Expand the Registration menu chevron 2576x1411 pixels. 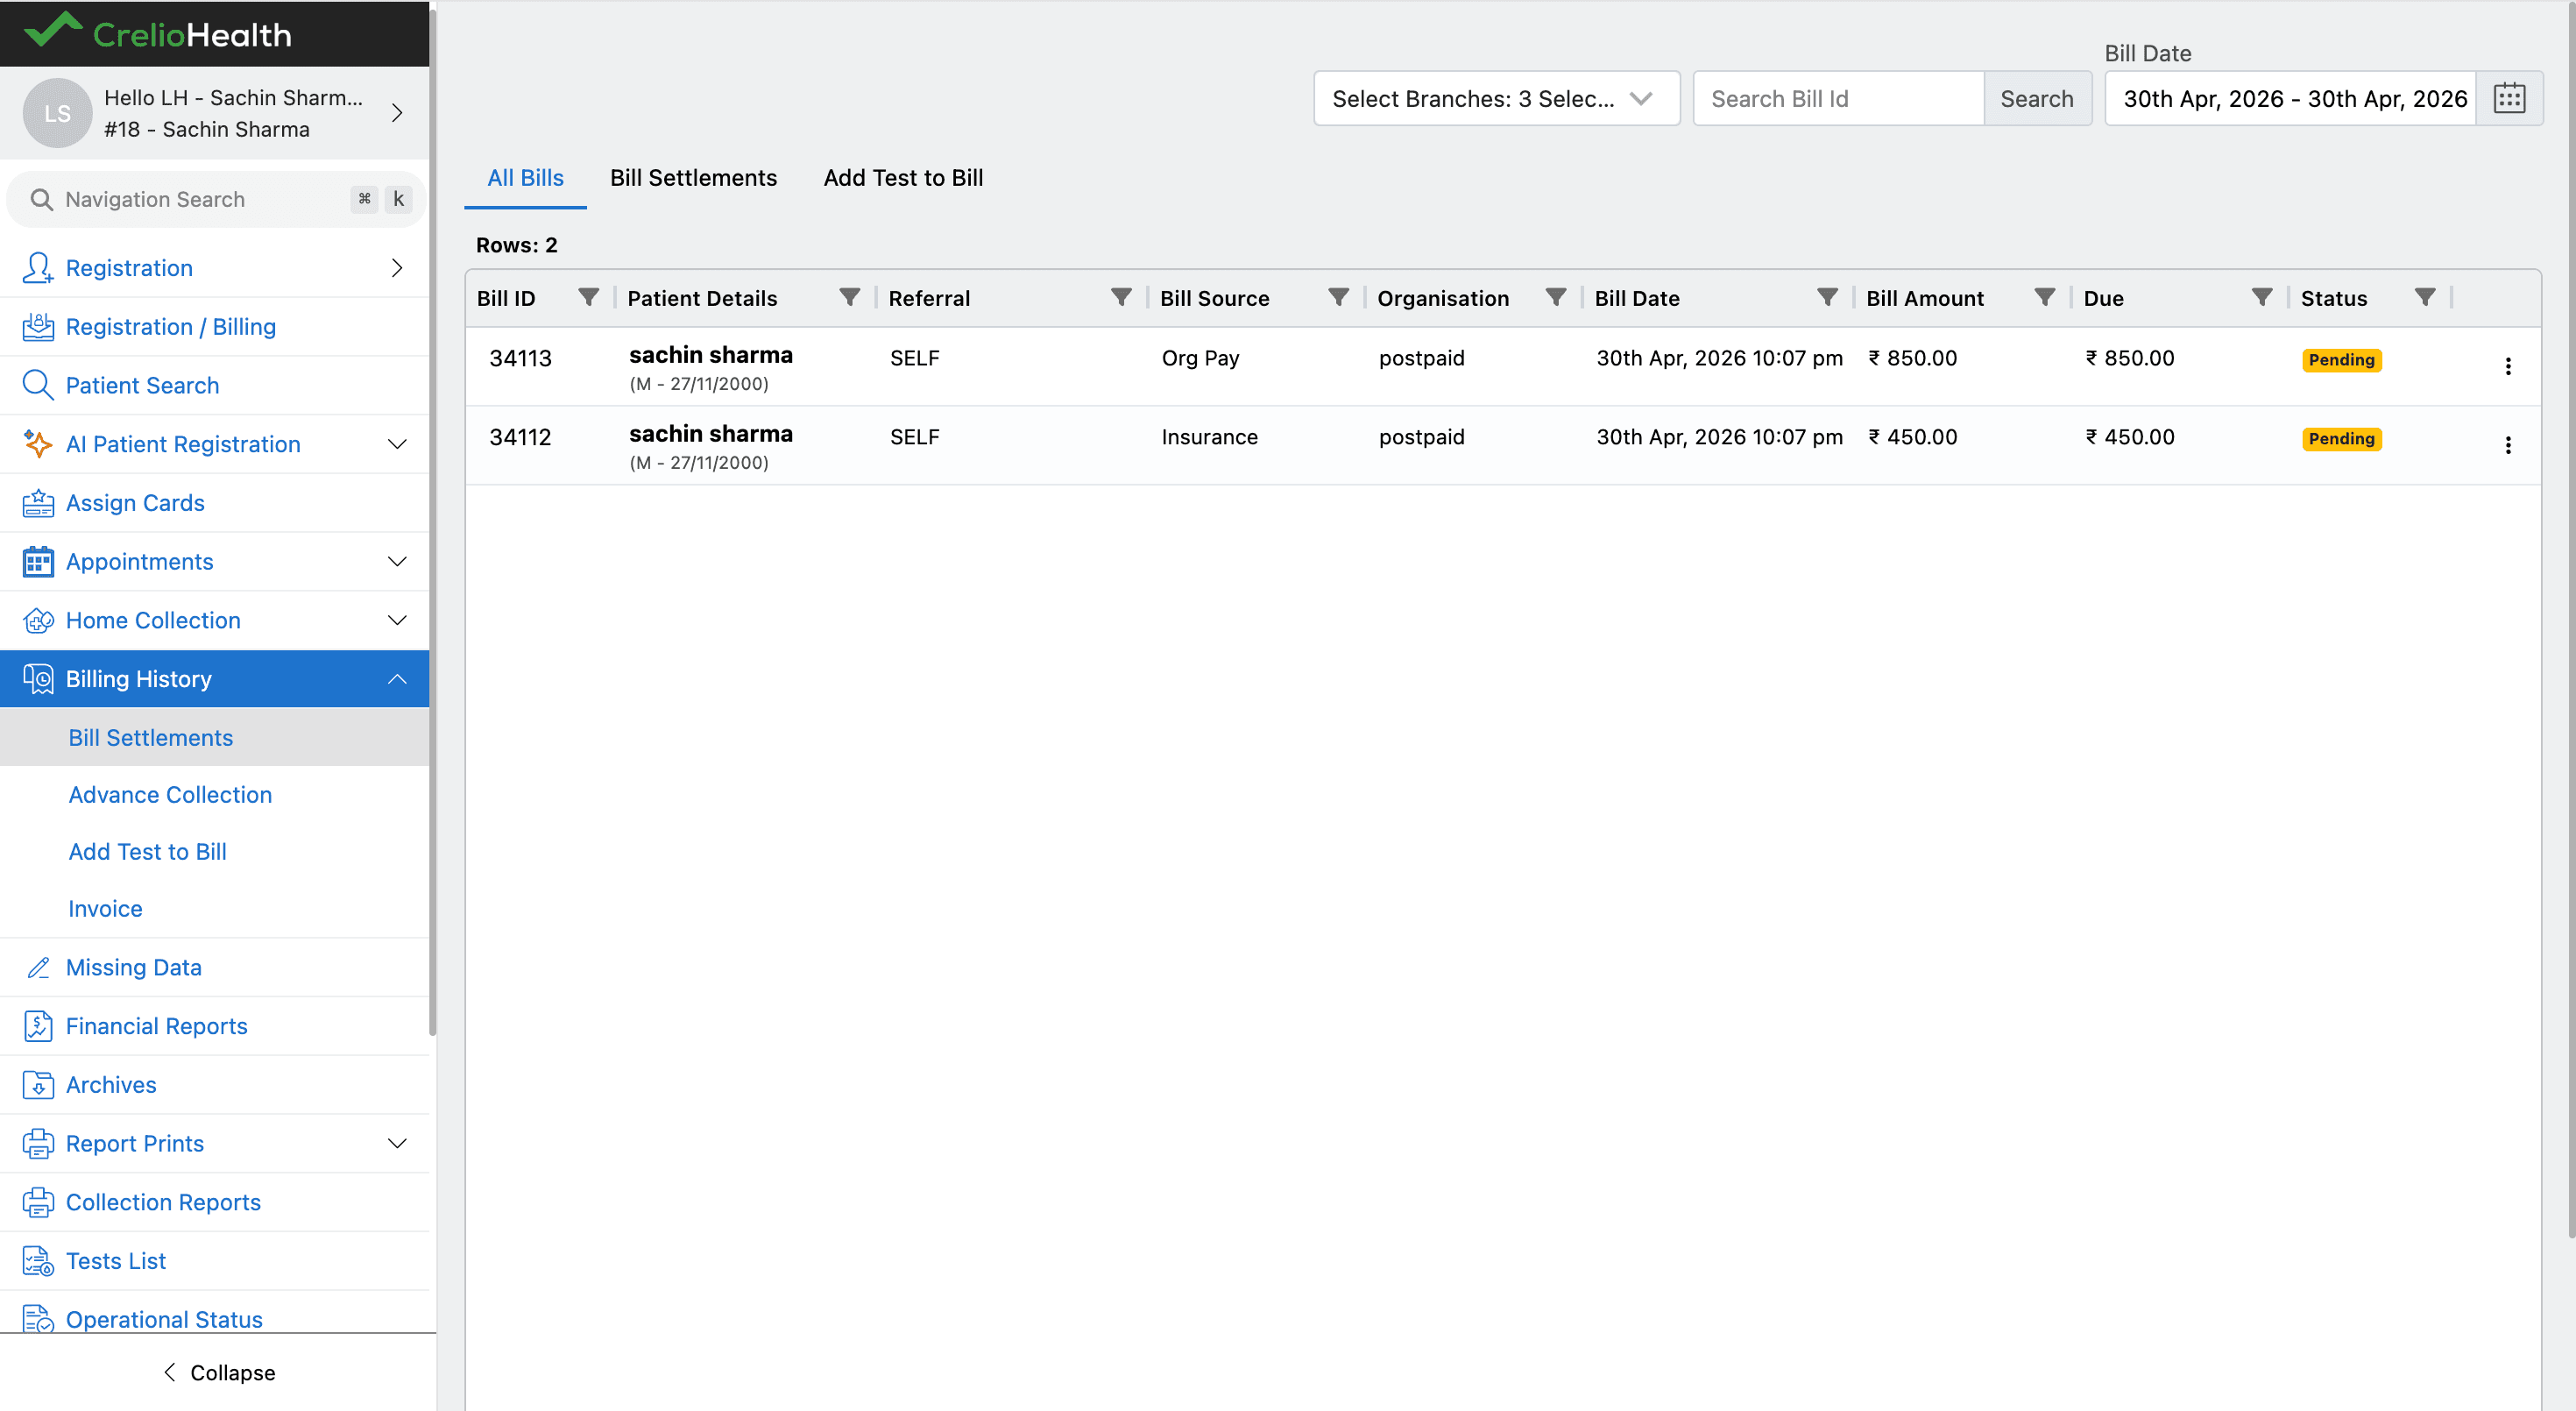(397, 267)
